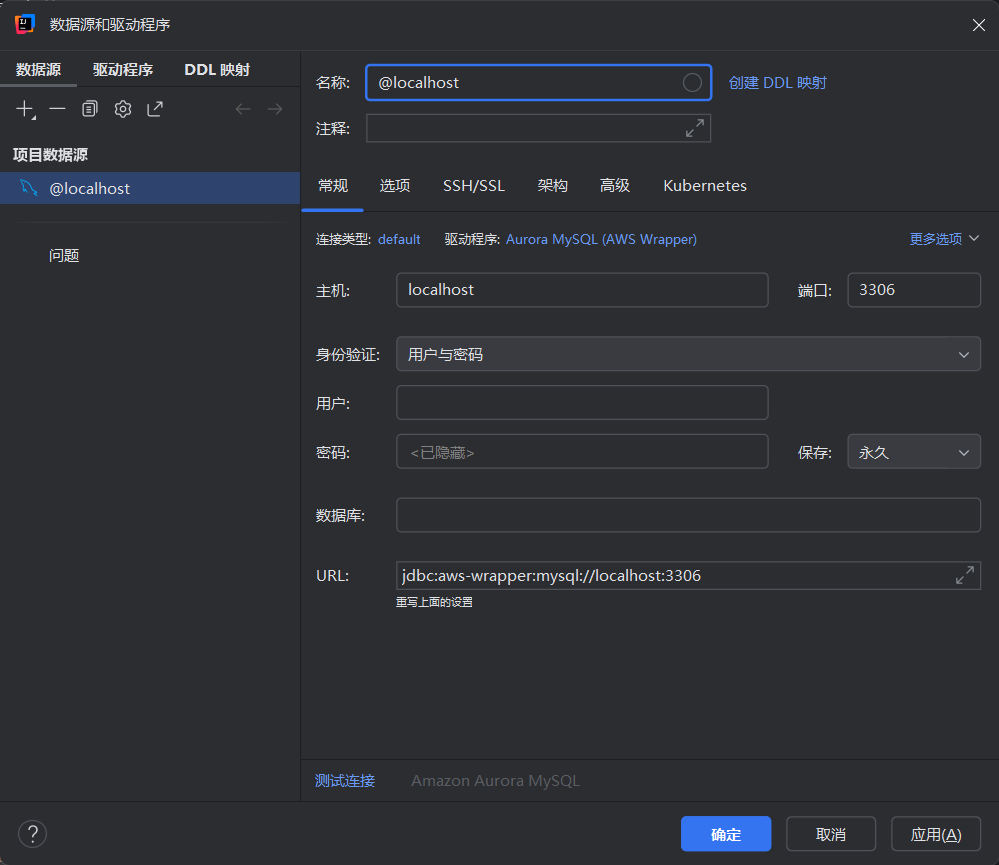Image resolution: width=999 pixels, height=865 pixels.
Task: Click the 重写上面的设置 hint text
Action: click(434, 602)
